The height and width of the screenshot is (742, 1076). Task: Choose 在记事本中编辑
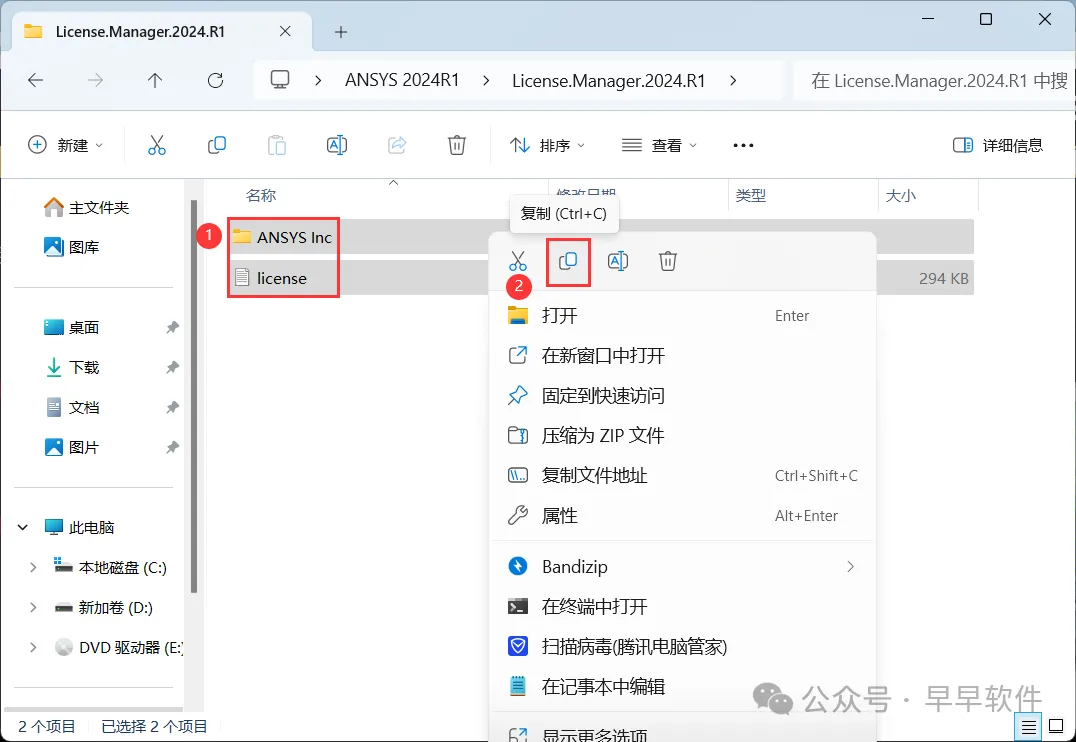683,686
